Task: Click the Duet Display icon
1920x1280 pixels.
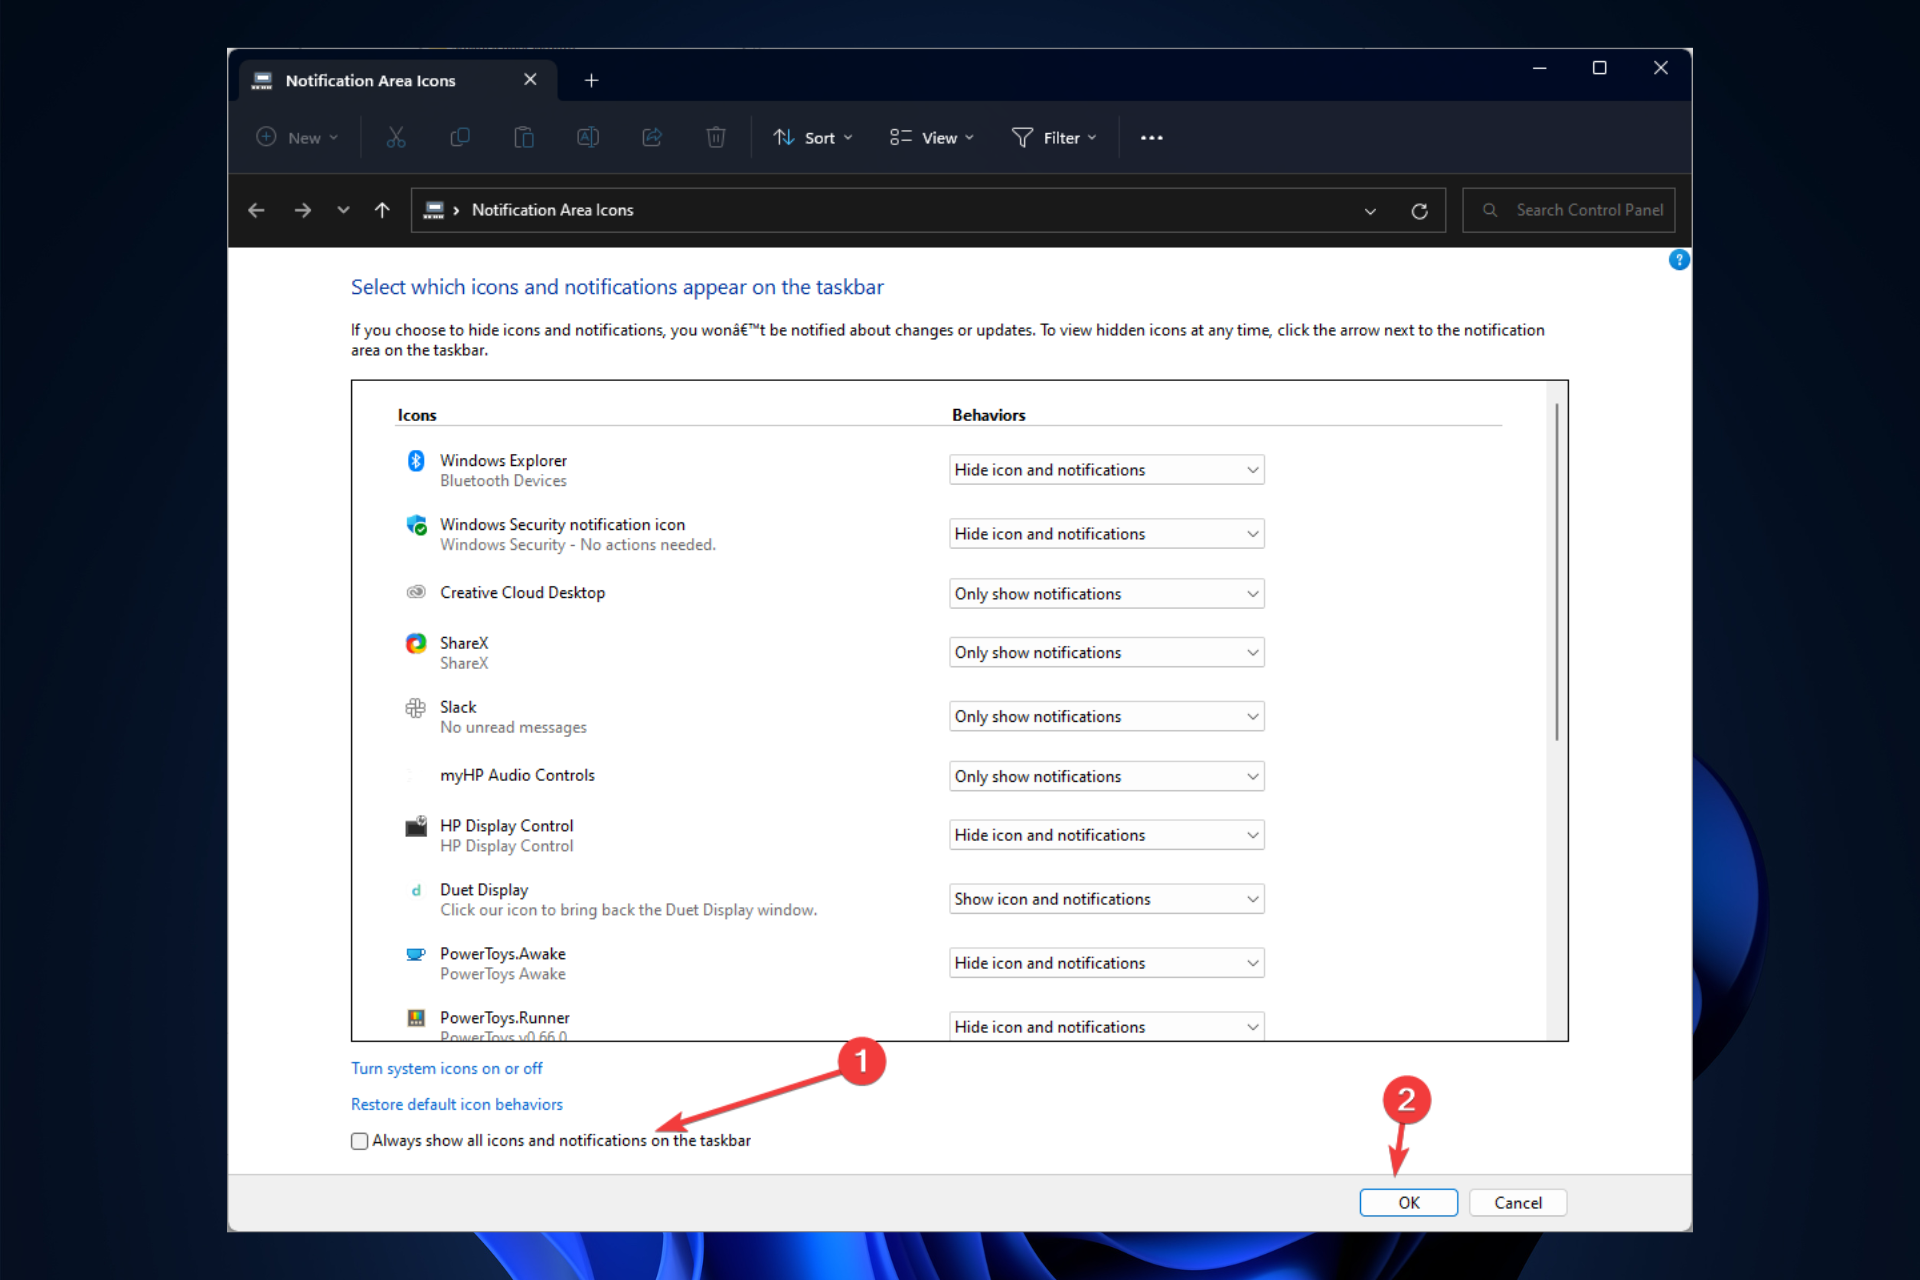Action: (416, 890)
